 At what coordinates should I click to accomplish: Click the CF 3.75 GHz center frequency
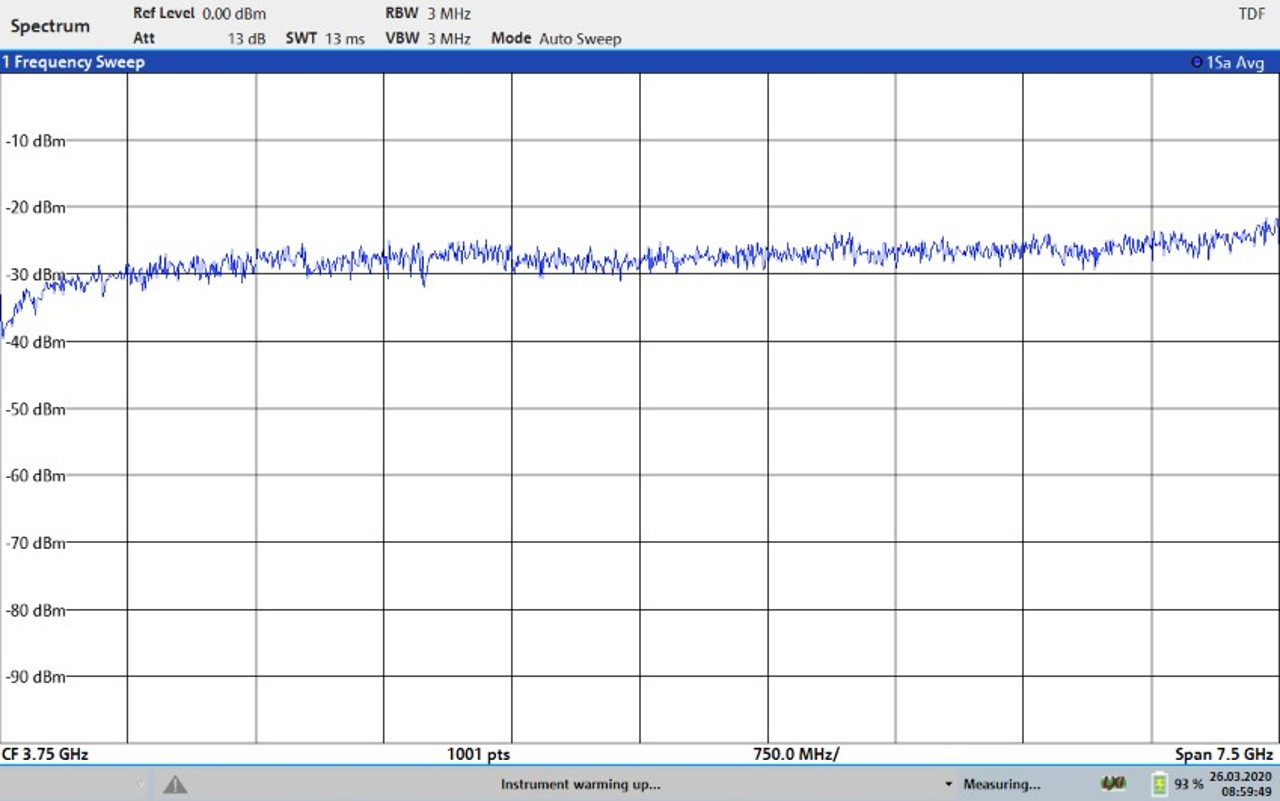45,754
